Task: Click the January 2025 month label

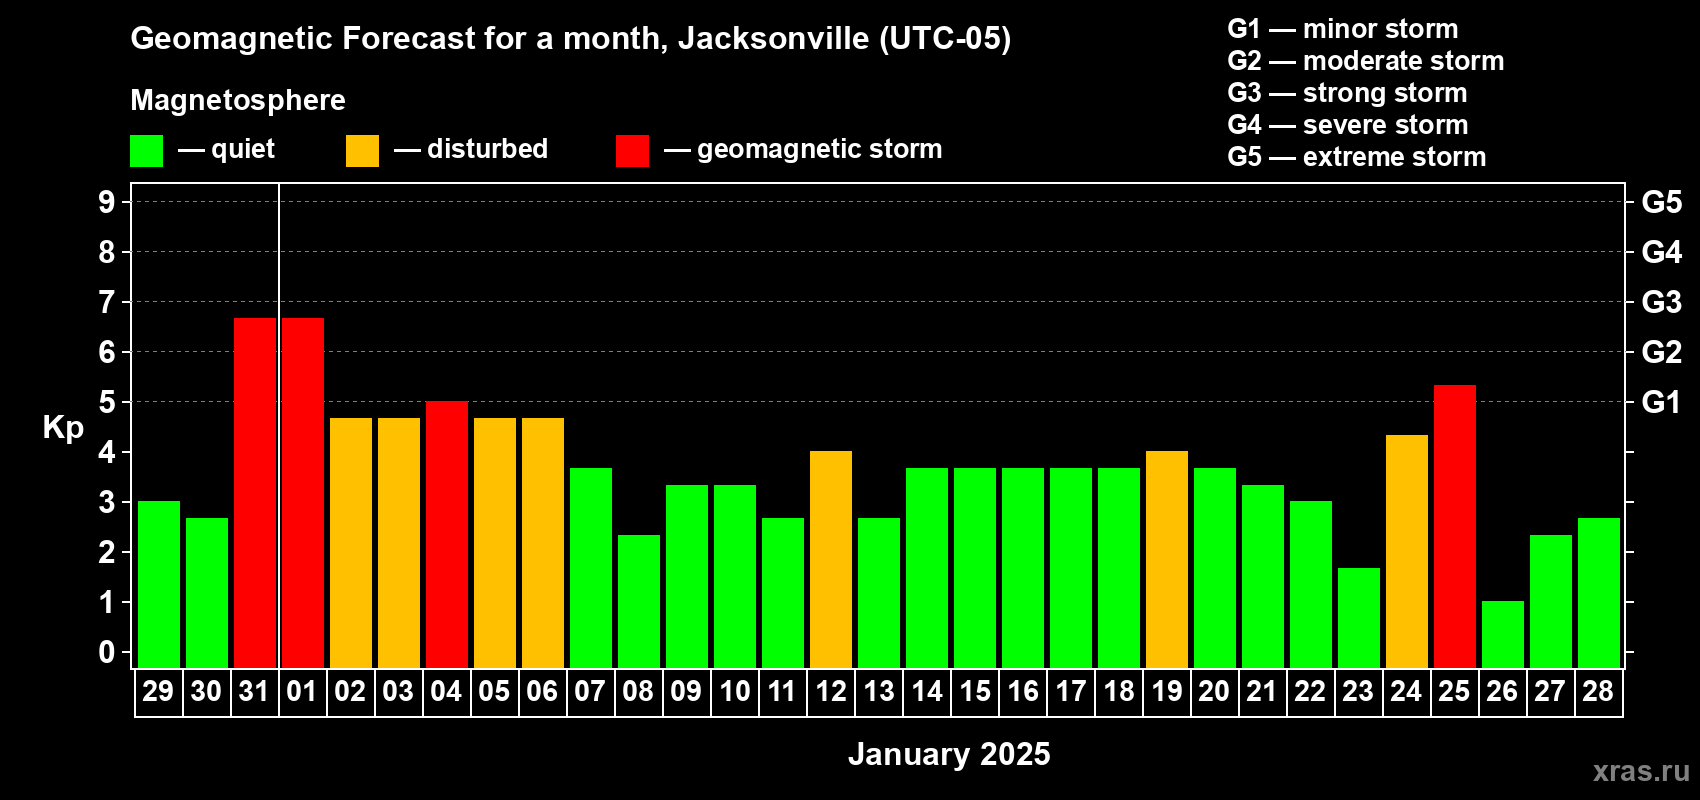Action: (x=949, y=754)
